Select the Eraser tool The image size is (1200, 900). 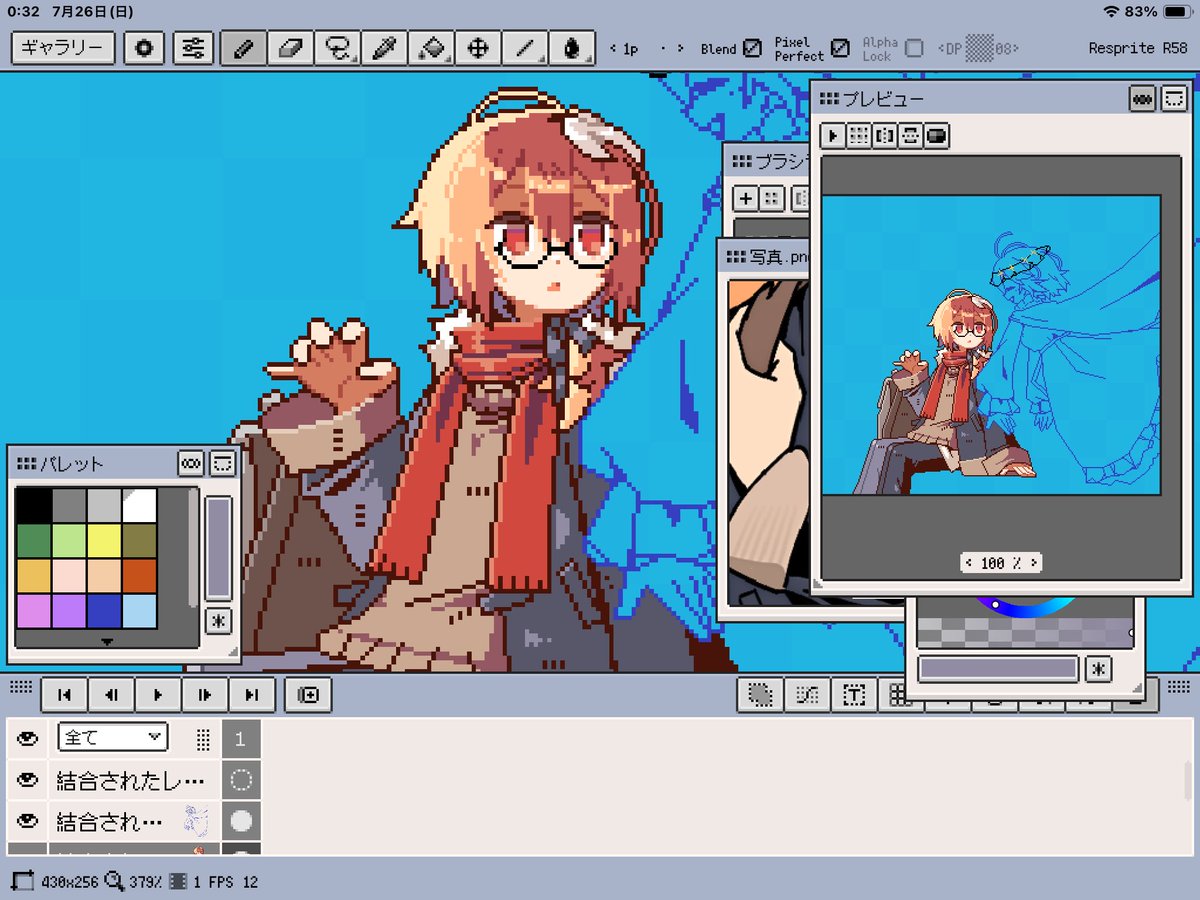tap(290, 48)
